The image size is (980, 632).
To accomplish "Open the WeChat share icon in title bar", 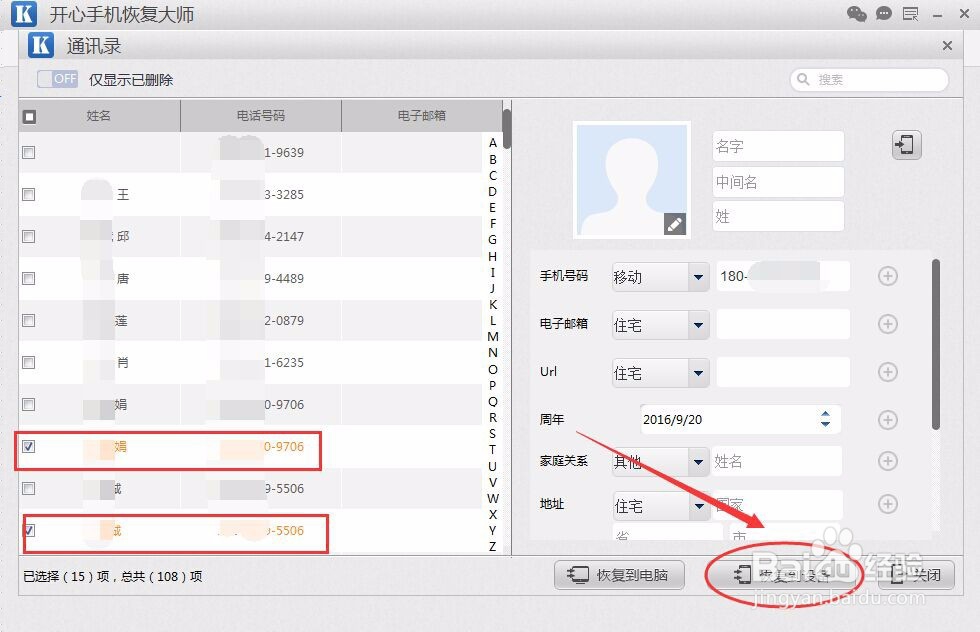I will pos(857,14).
